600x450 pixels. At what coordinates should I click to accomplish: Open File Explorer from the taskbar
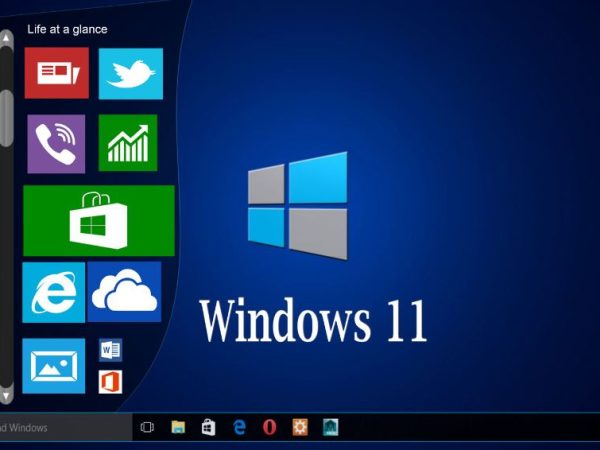point(178,427)
